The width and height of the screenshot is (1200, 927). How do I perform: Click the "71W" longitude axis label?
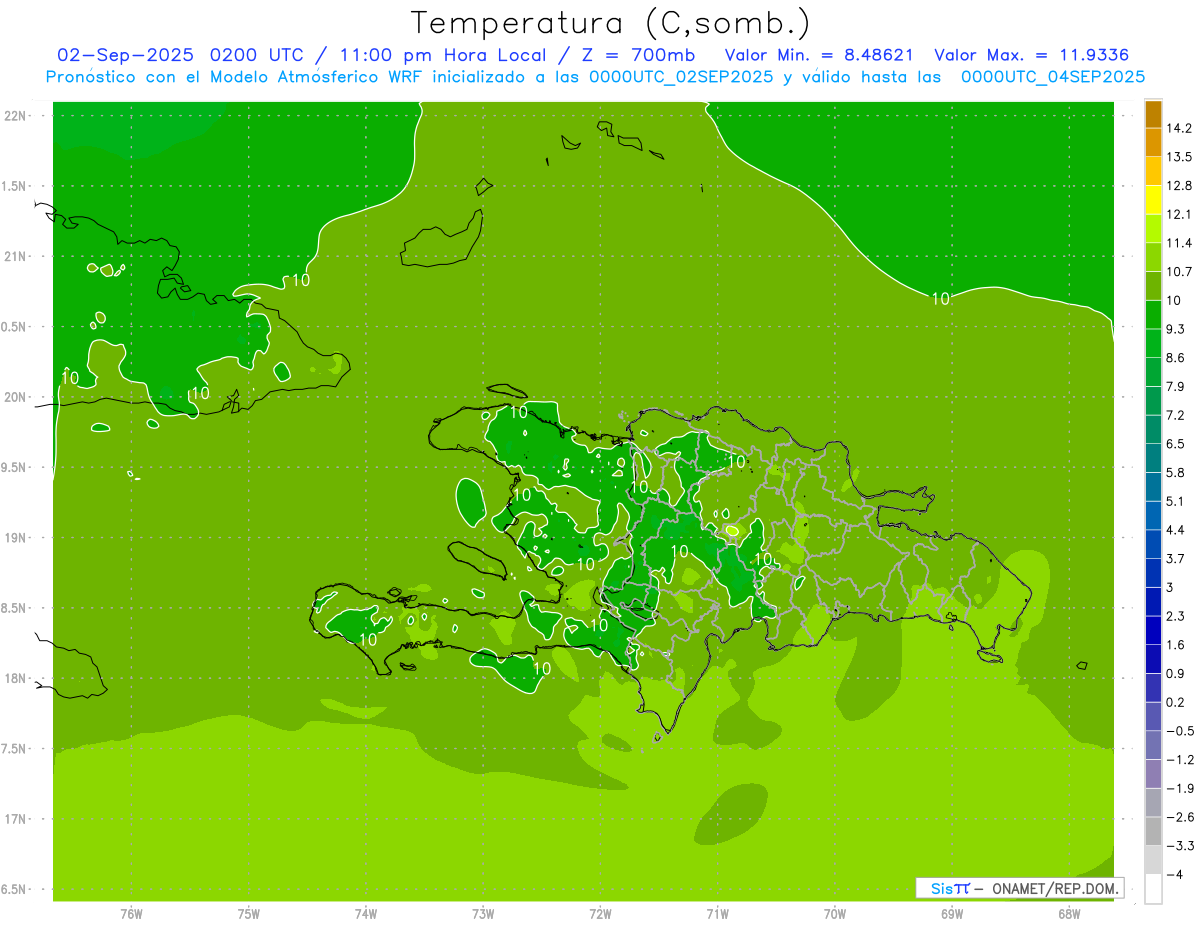[718, 913]
